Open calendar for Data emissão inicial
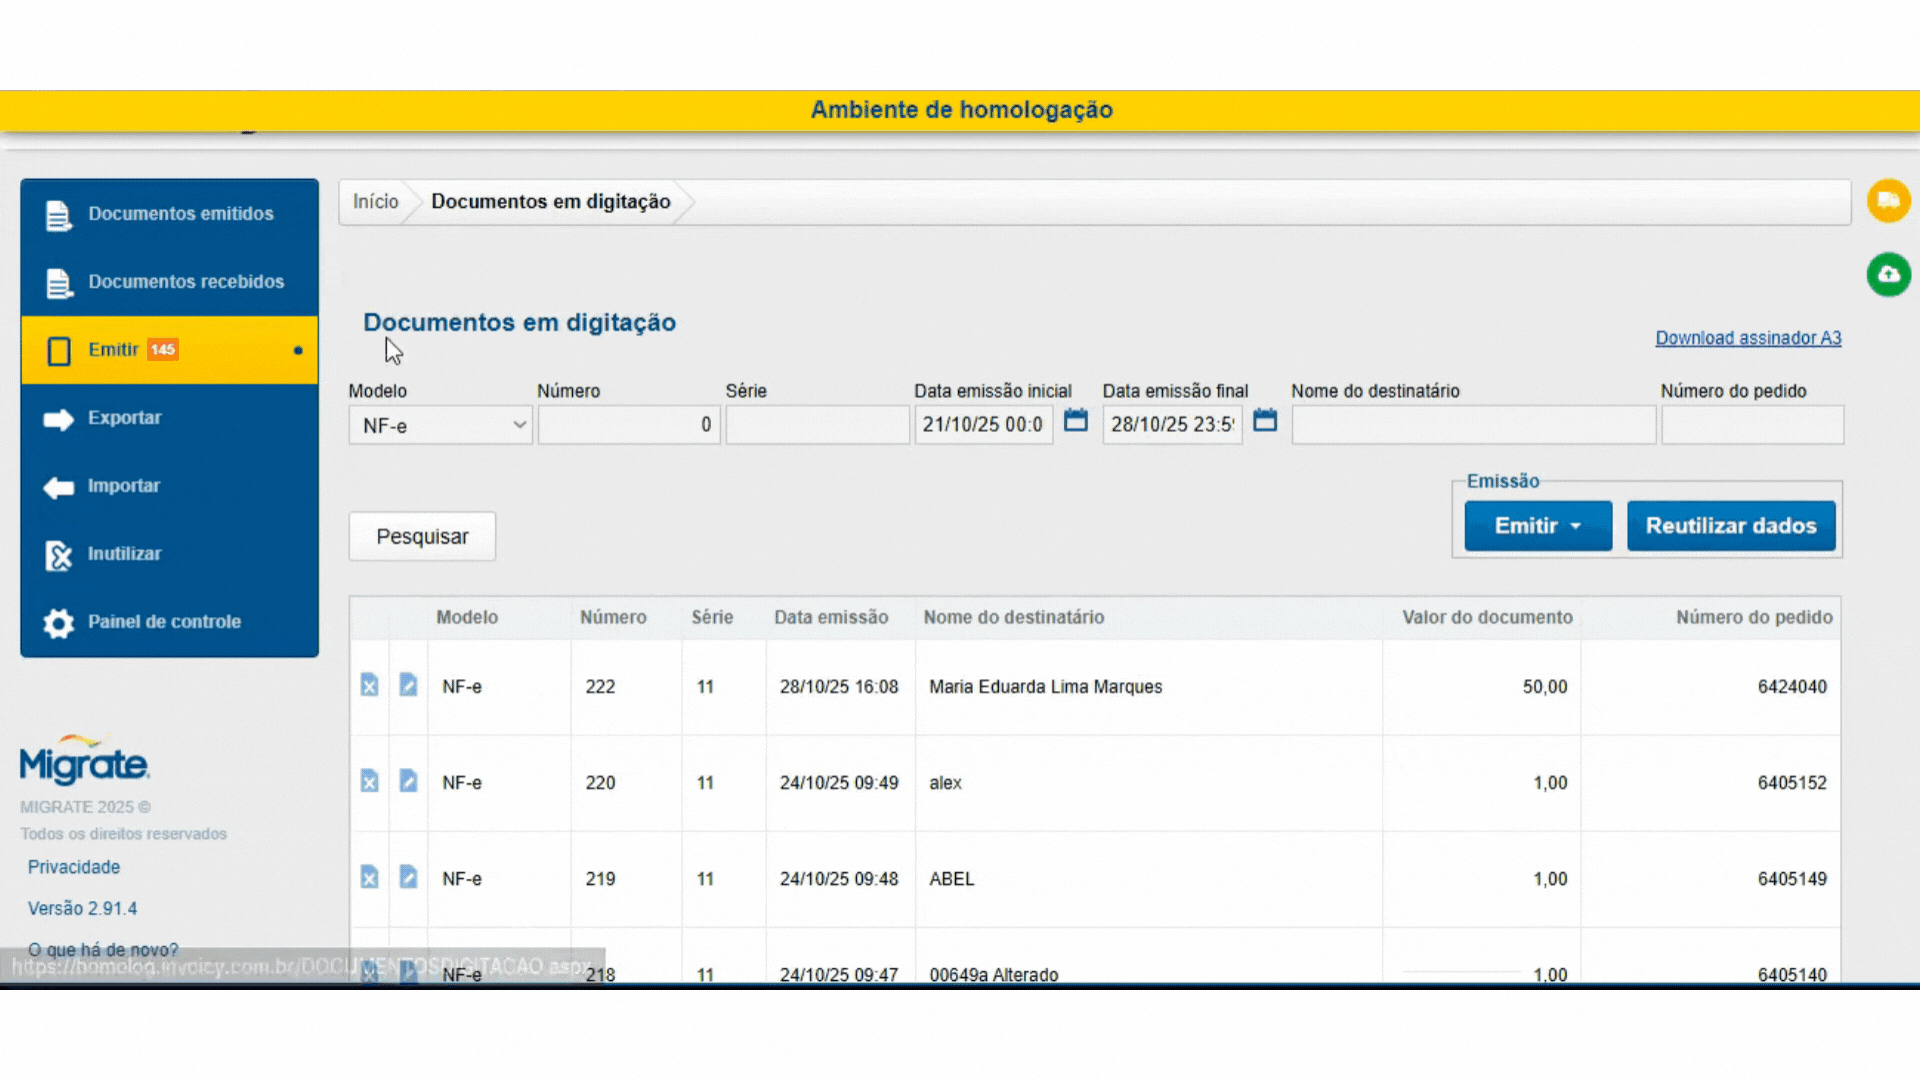The image size is (1920, 1080). (x=1075, y=421)
